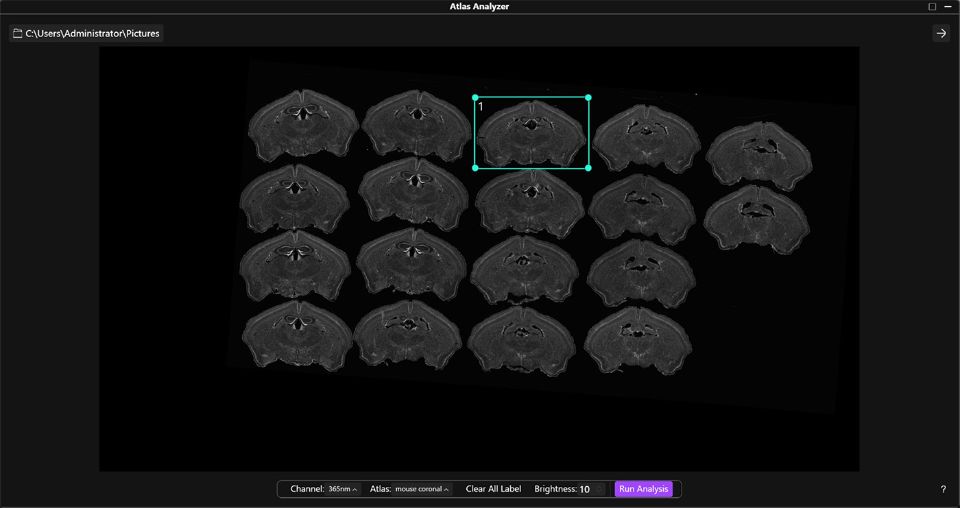Maximize the Atlas Analyzer window
Image resolution: width=960 pixels, height=508 pixels.
click(932, 6)
